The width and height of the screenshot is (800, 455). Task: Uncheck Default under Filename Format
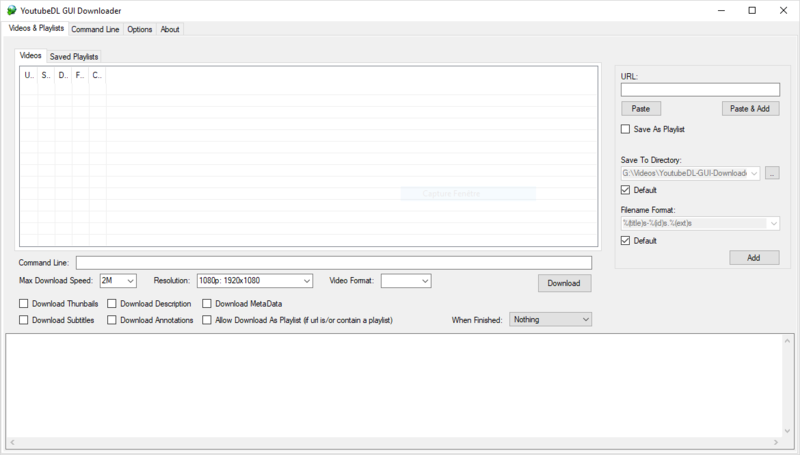pos(626,240)
